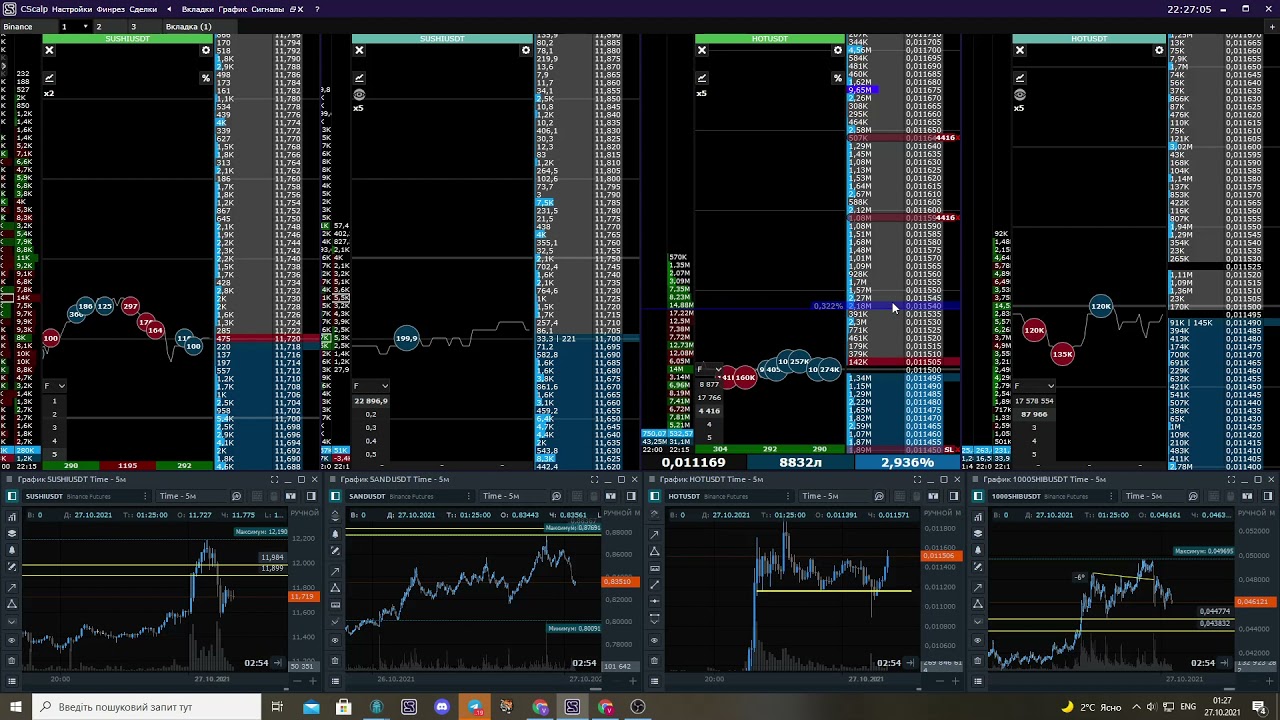Delete drawings with trash icon on SUSHIUSDT chart
1280x720 pixels.
(12, 660)
